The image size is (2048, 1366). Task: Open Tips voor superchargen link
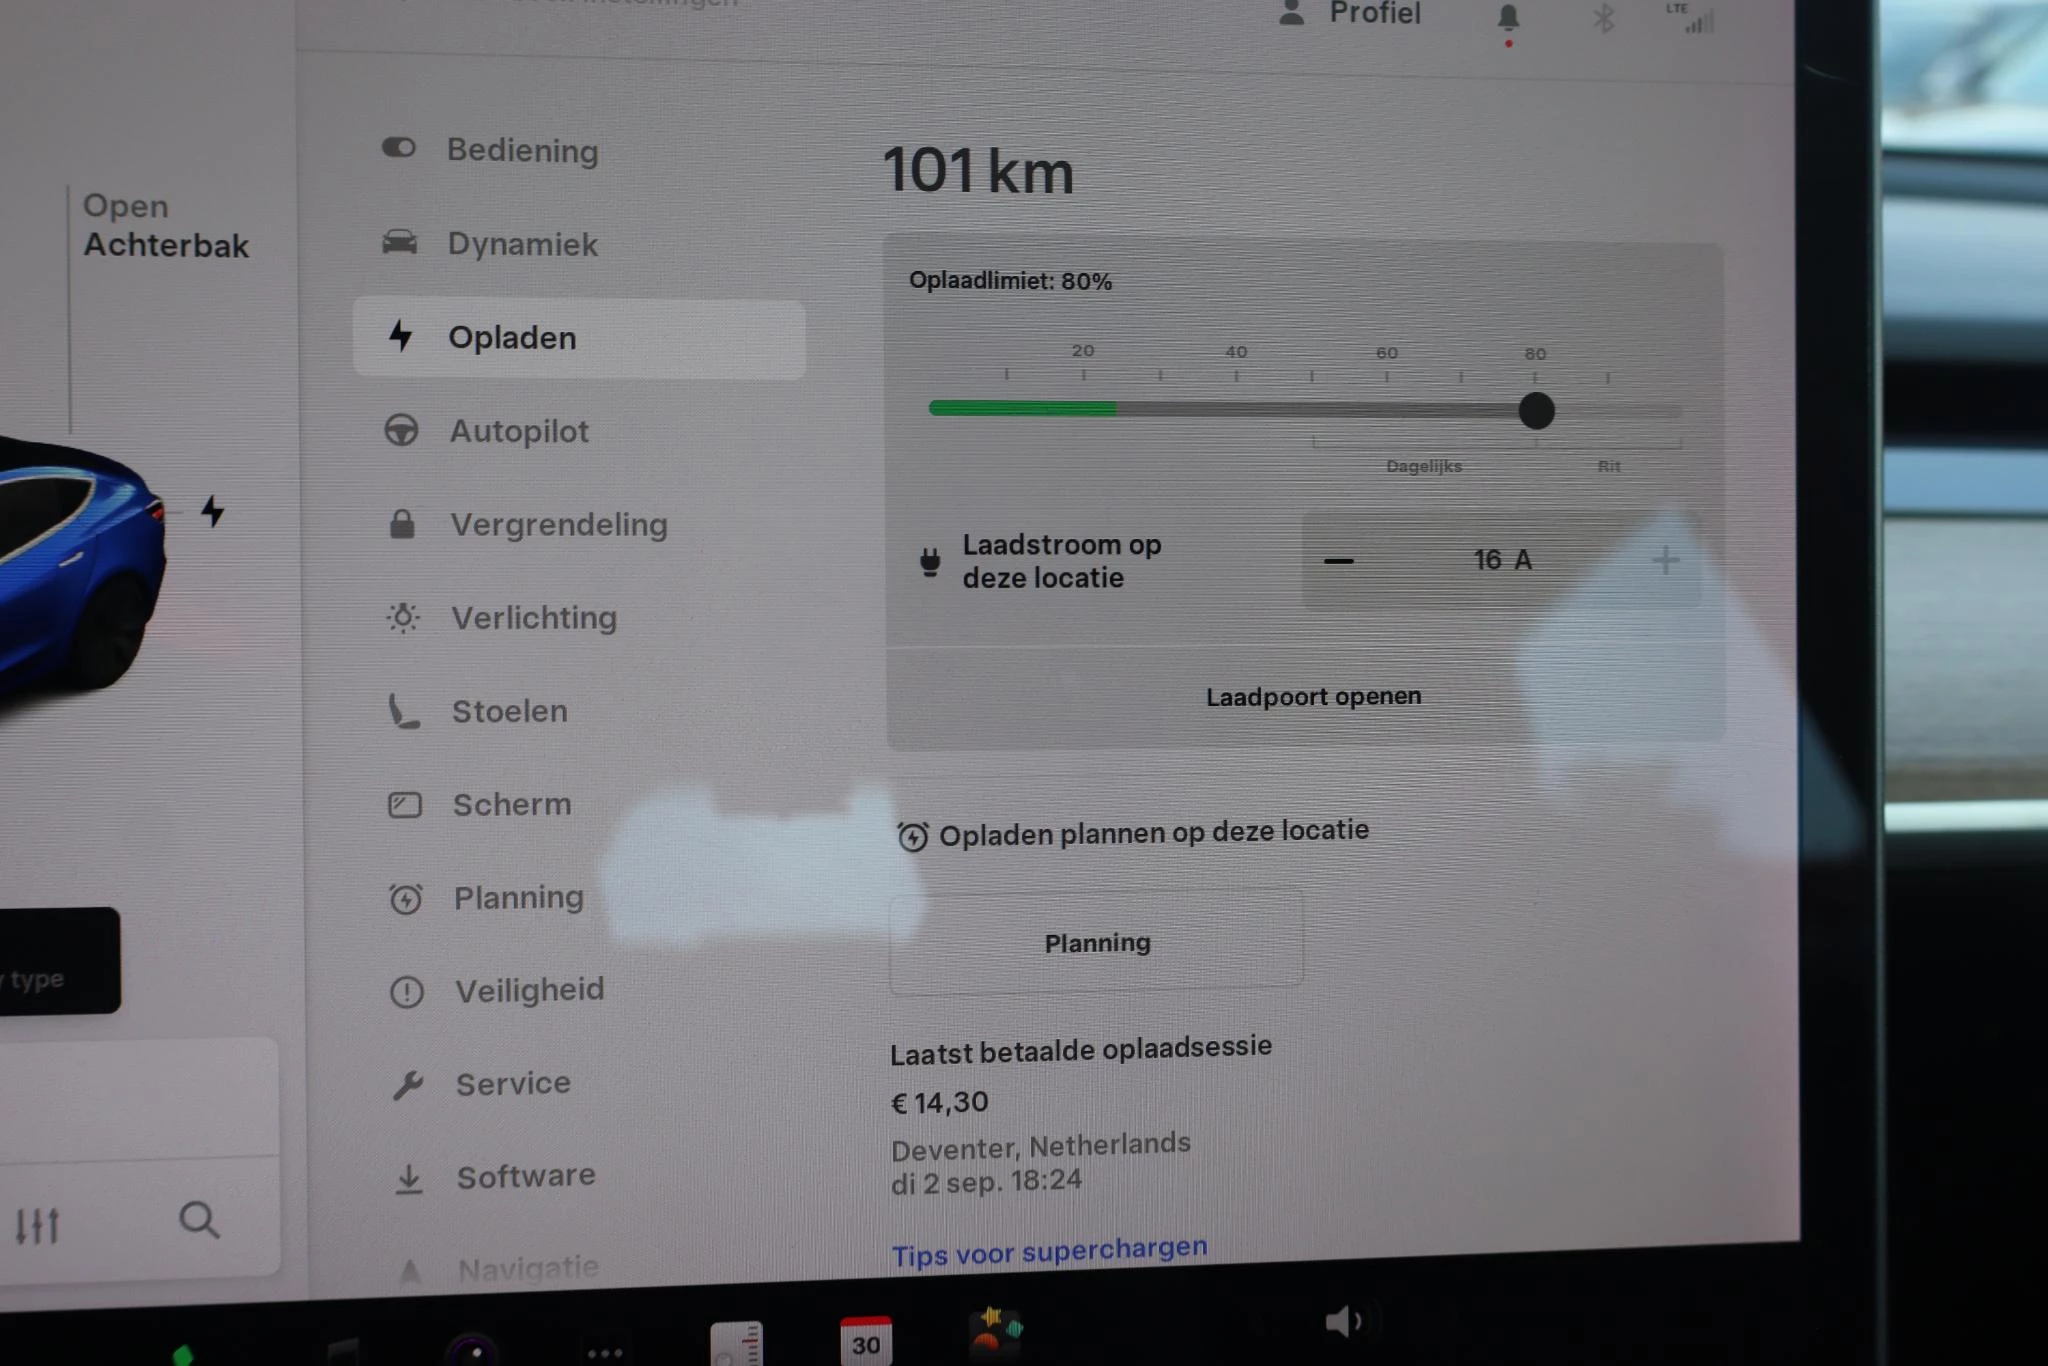point(1049,1251)
